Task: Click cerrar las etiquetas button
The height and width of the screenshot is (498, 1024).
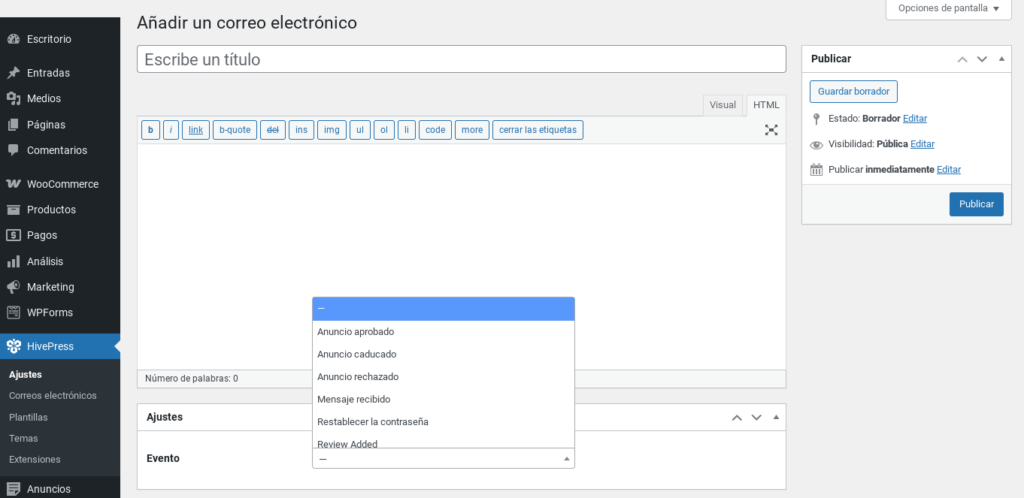Action: point(537,130)
